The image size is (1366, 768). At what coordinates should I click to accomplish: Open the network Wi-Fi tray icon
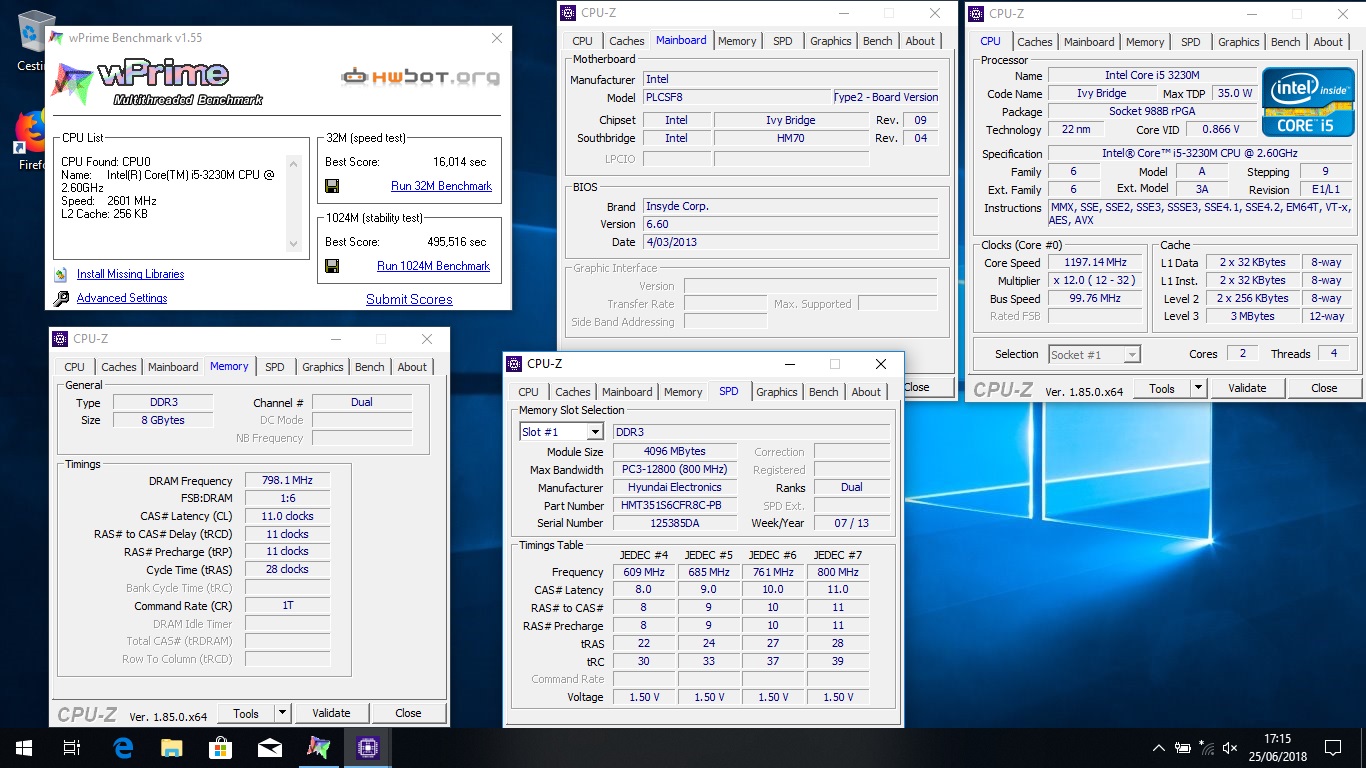pyautogui.click(x=1207, y=747)
